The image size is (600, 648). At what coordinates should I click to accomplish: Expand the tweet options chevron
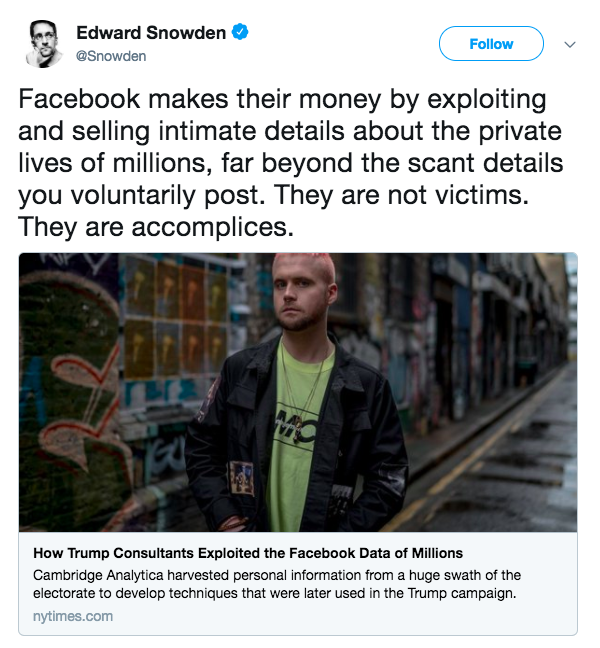(x=570, y=44)
